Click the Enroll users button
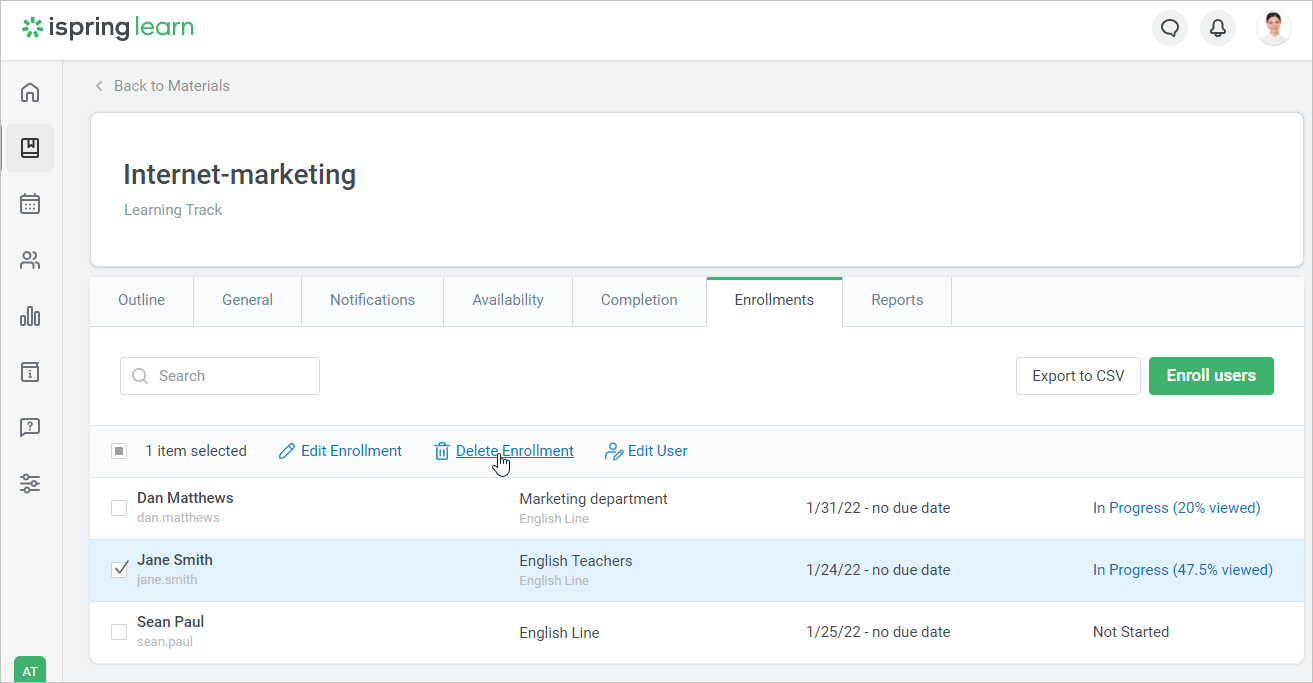The width and height of the screenshot is (1313, 683). pyautogui.click(x=1211, y=375)
